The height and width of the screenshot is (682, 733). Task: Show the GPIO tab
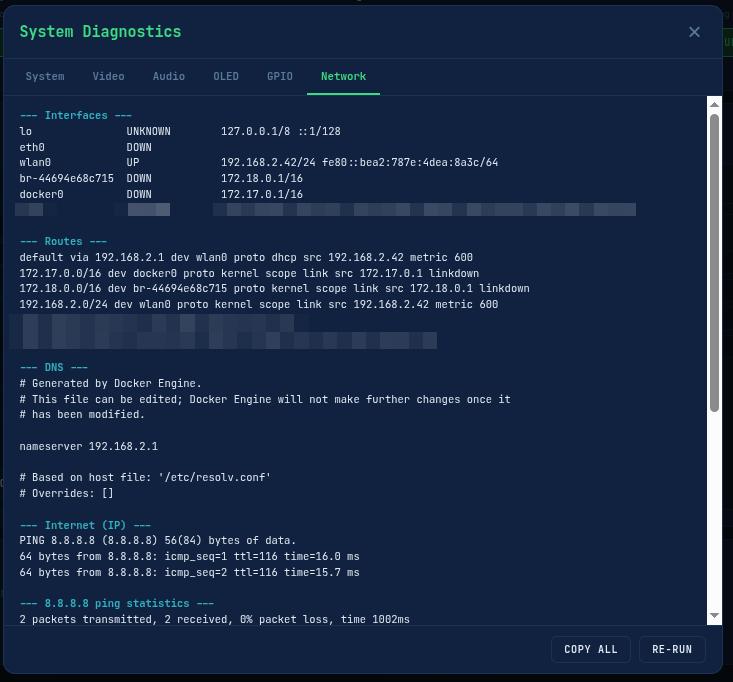pyautogui.click(x=280, y=76)
